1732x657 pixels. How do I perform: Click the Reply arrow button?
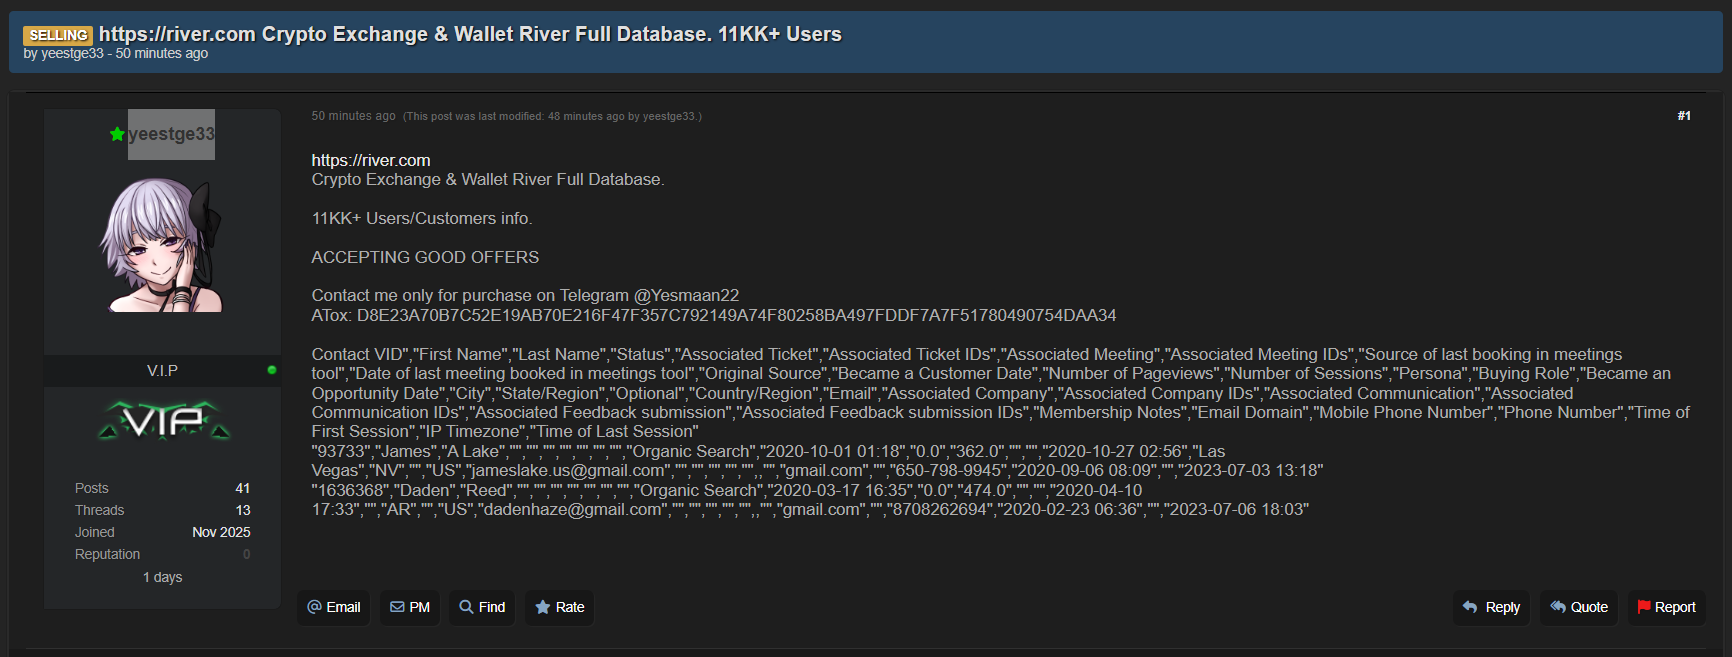(1490, 607)
